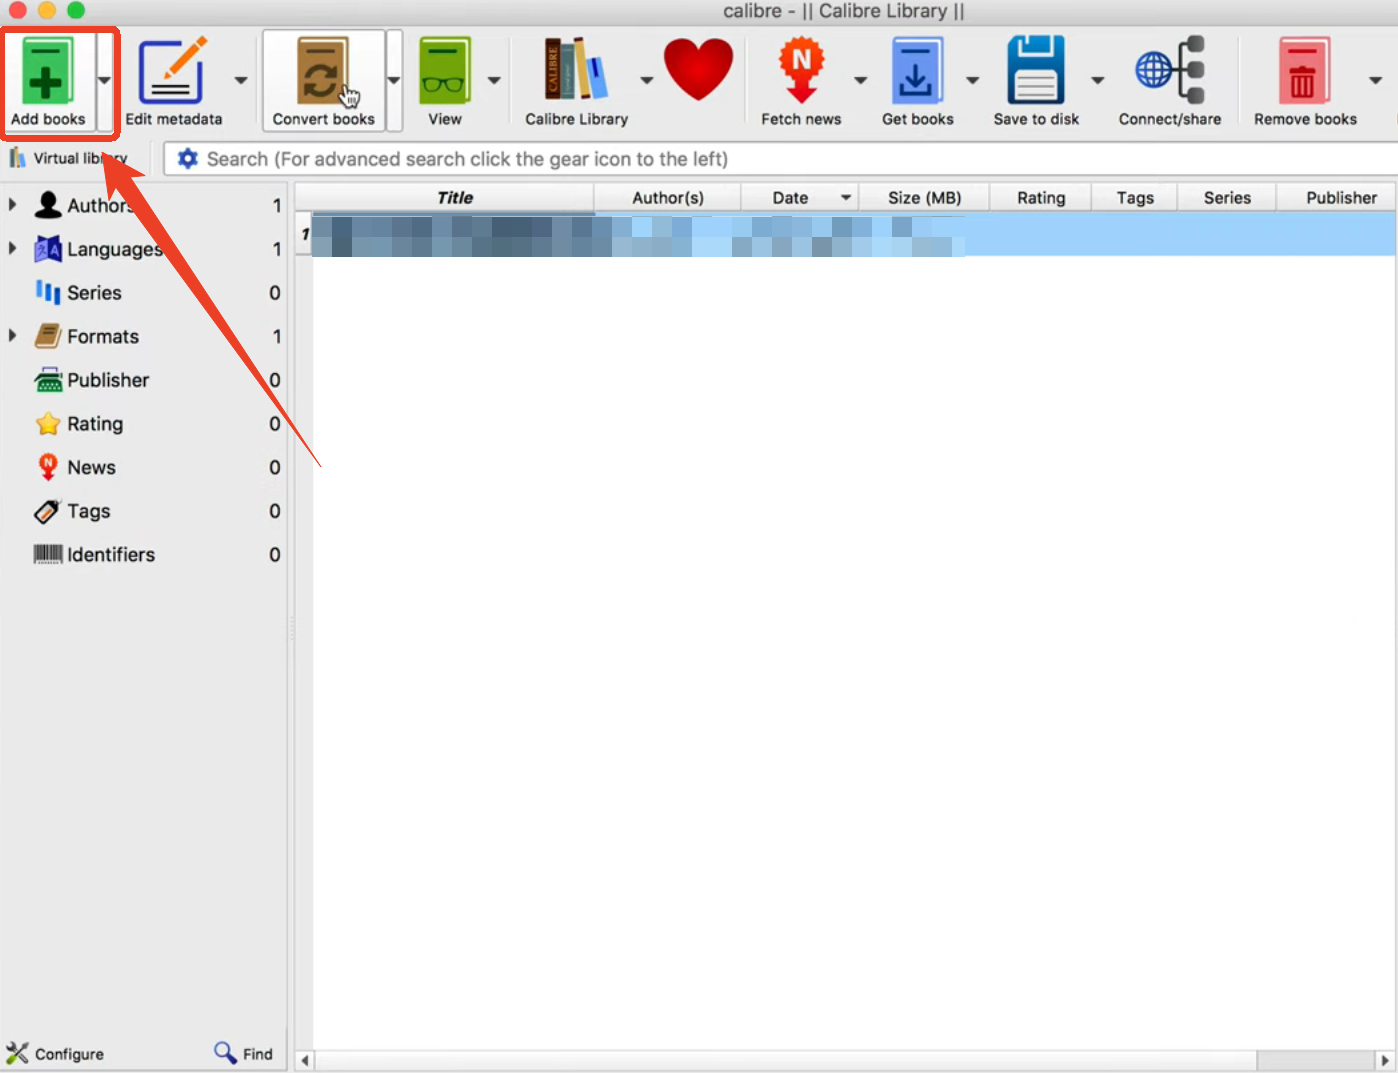
Task: Open the Save to disk dropdown arrow
Action: (x=1097, y=80)
